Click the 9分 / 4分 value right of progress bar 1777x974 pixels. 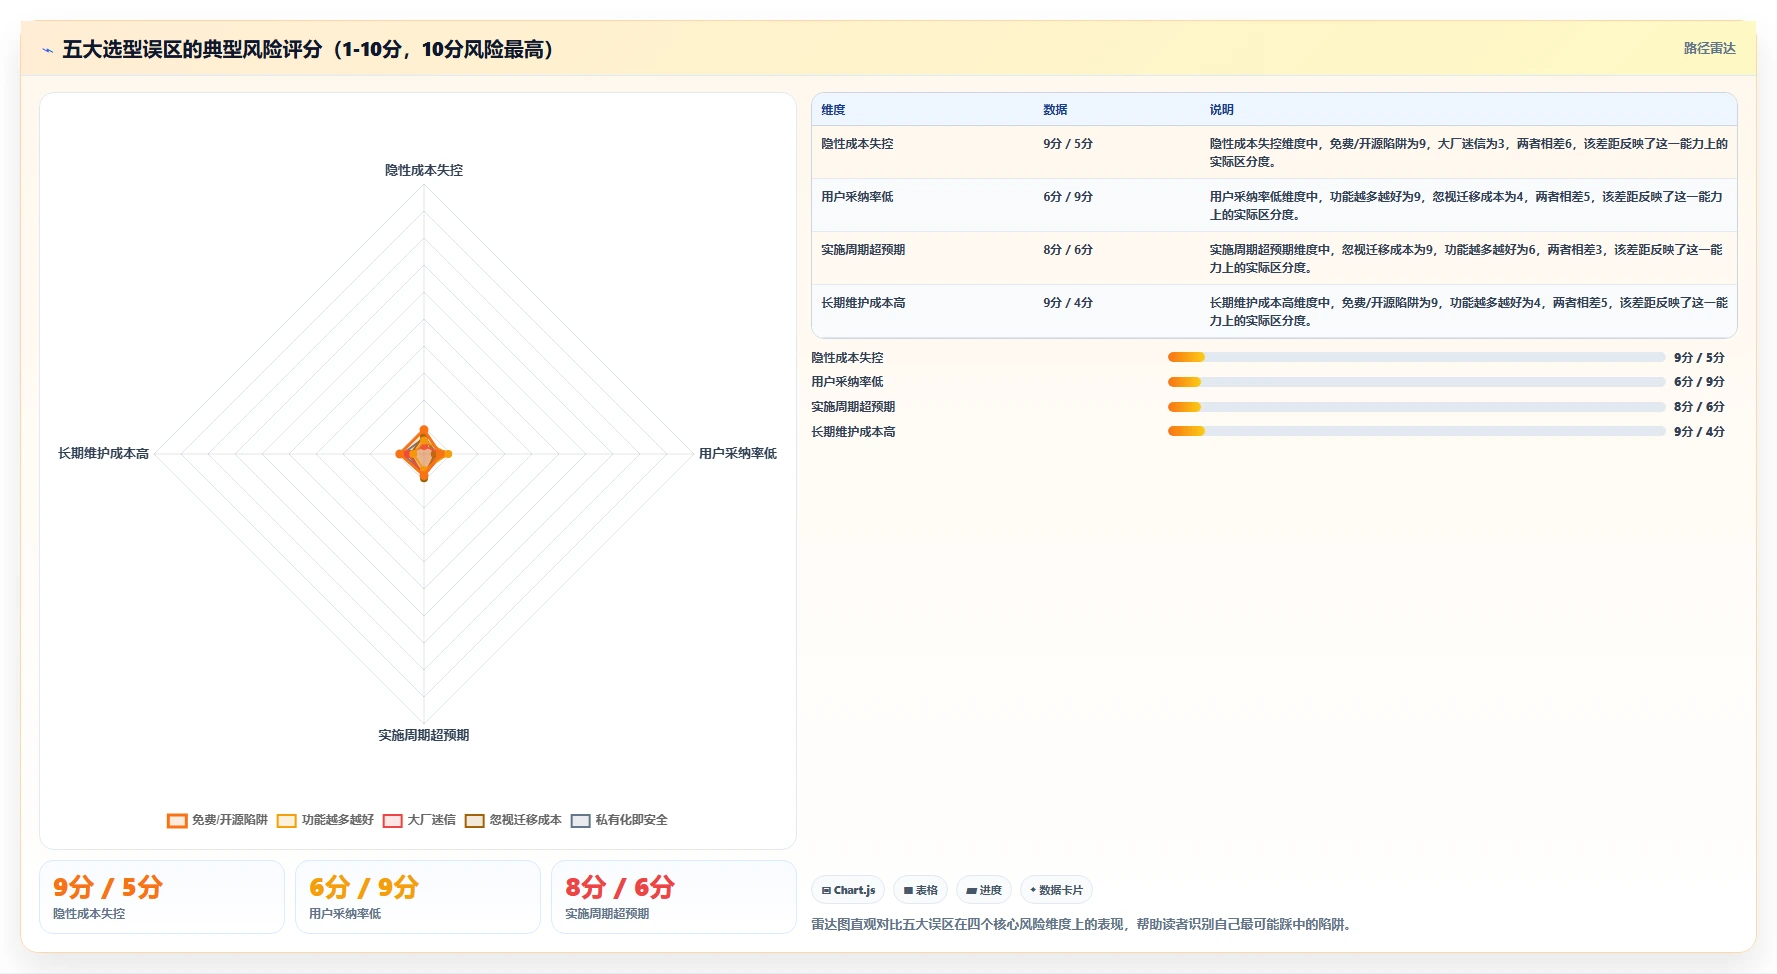[1699, 432]
